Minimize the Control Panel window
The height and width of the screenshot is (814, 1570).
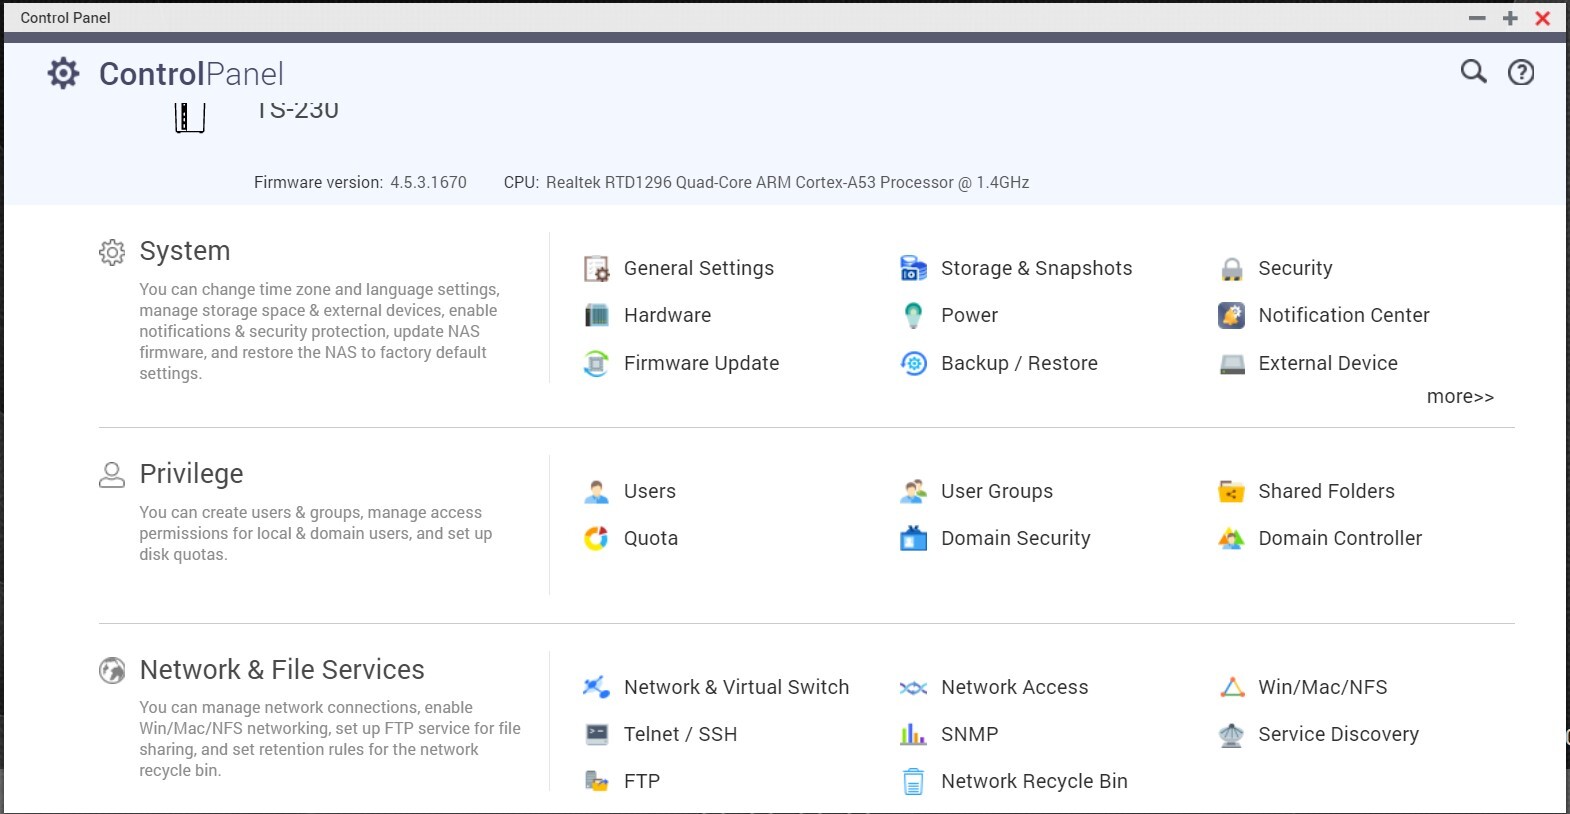(1477, 18)
